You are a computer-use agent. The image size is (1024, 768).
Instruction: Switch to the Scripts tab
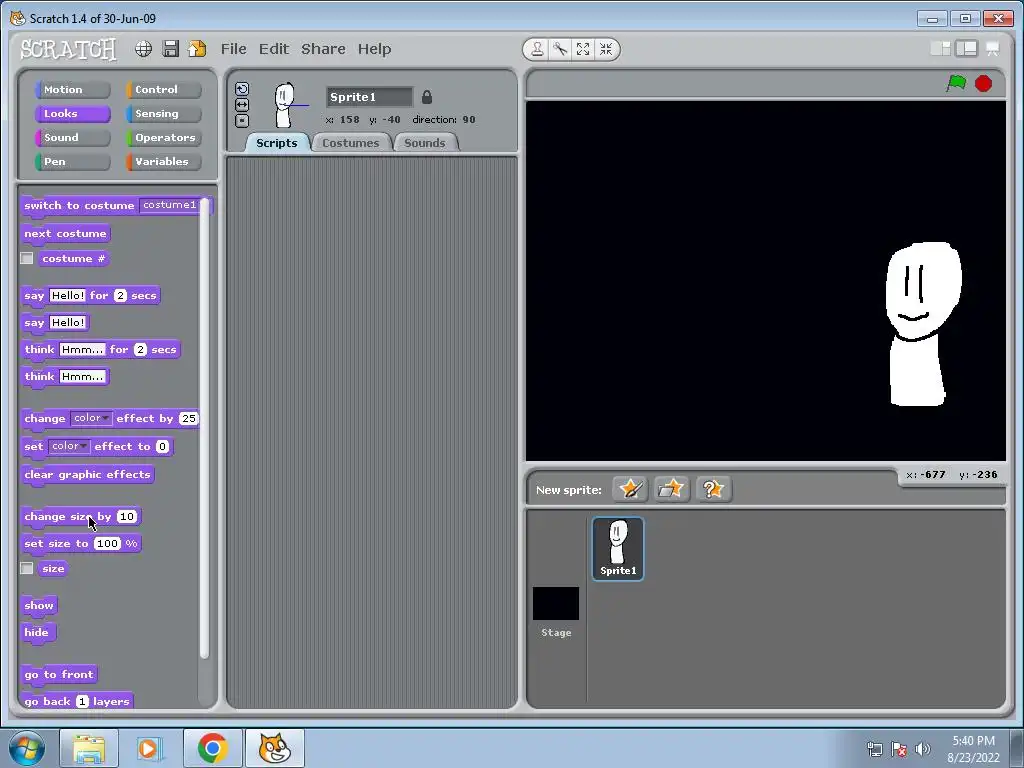(276, 143)
